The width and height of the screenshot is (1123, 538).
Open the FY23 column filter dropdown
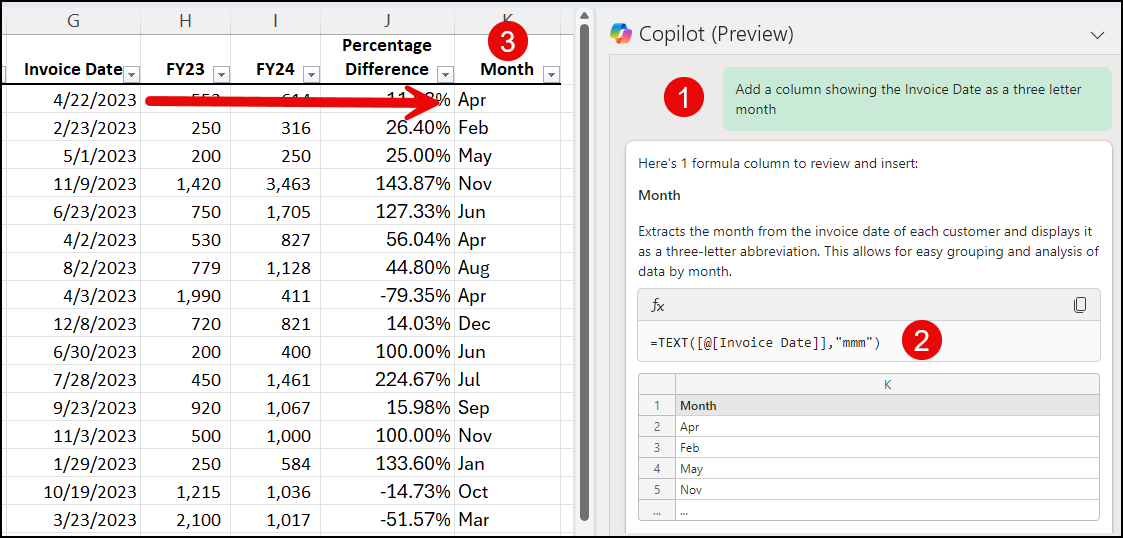(222, 74)
